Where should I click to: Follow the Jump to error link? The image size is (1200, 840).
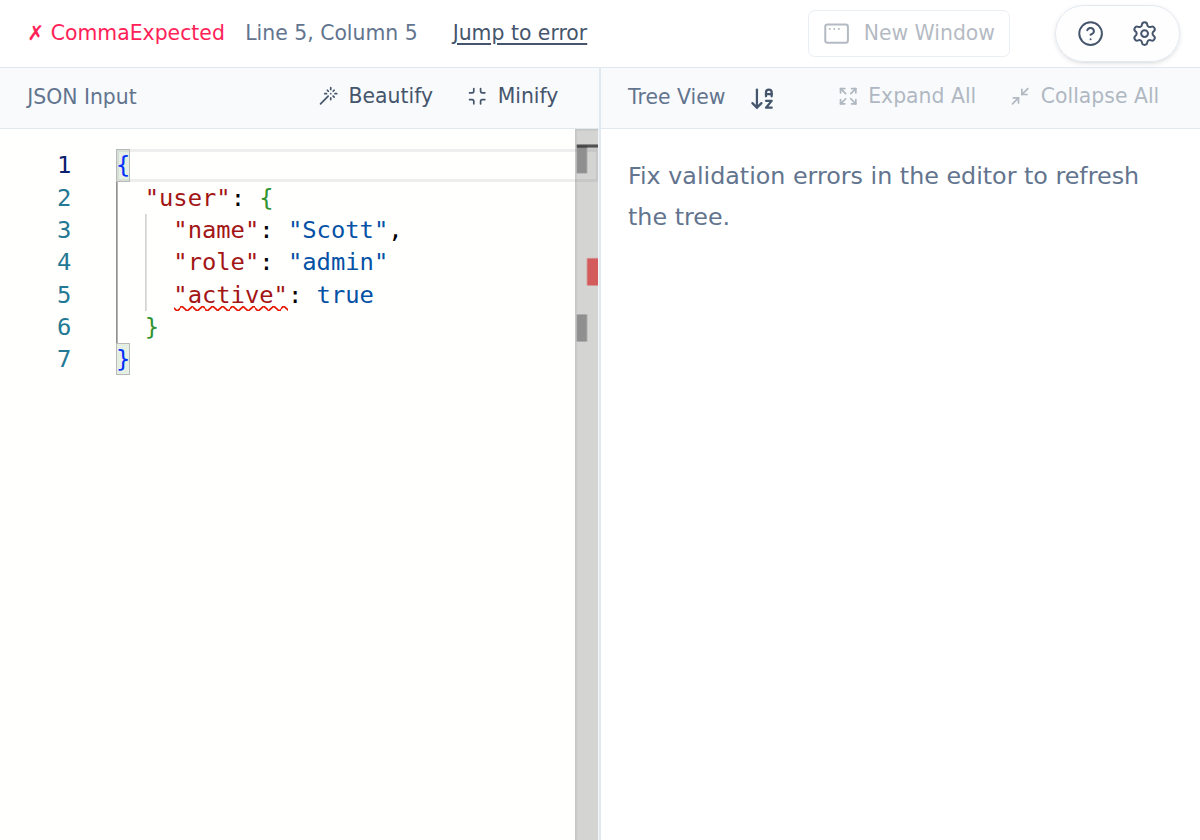click(x=520, y=32)
